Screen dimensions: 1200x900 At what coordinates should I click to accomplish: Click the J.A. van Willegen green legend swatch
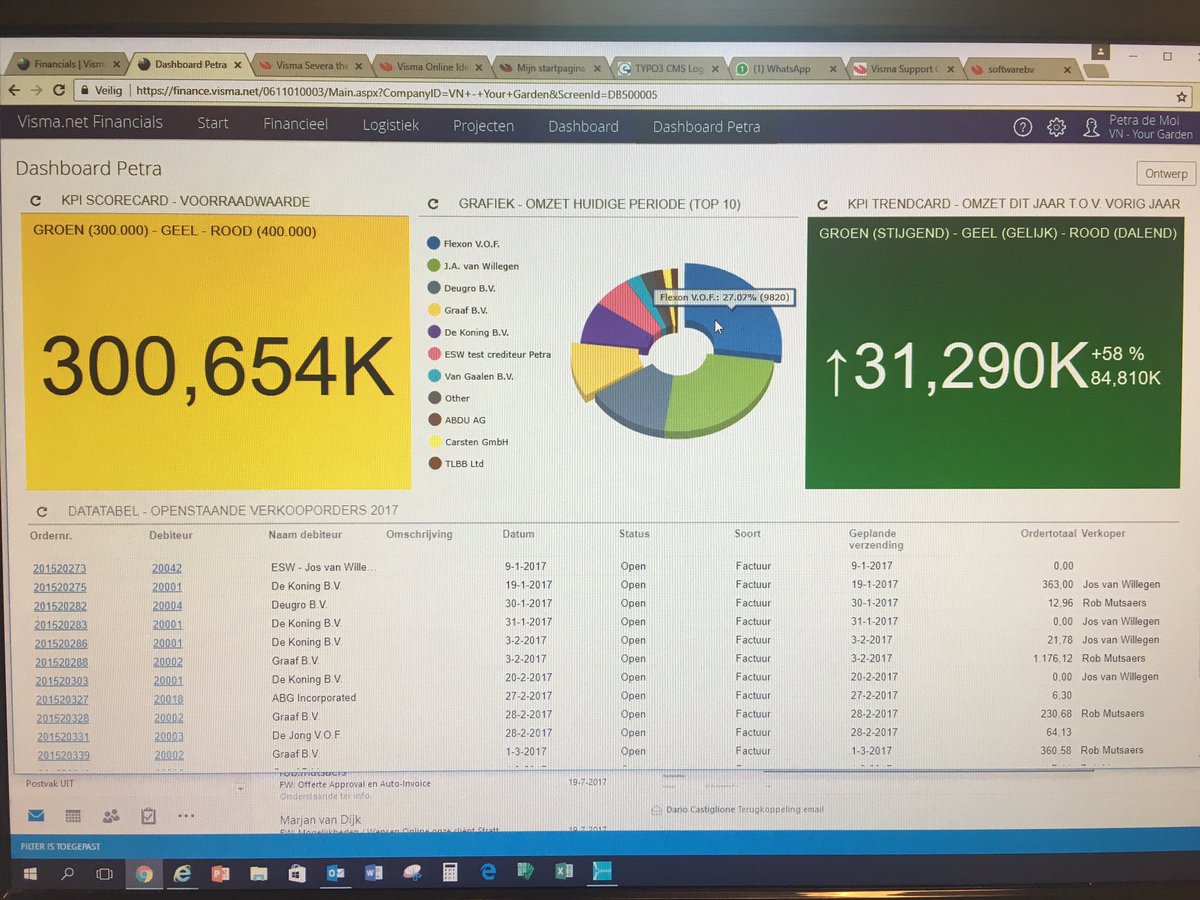[x=433, y=265]
